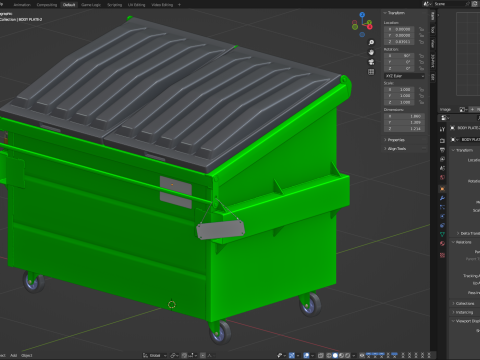
Task: Toggle camera view with camera icon
Action: 371,62
